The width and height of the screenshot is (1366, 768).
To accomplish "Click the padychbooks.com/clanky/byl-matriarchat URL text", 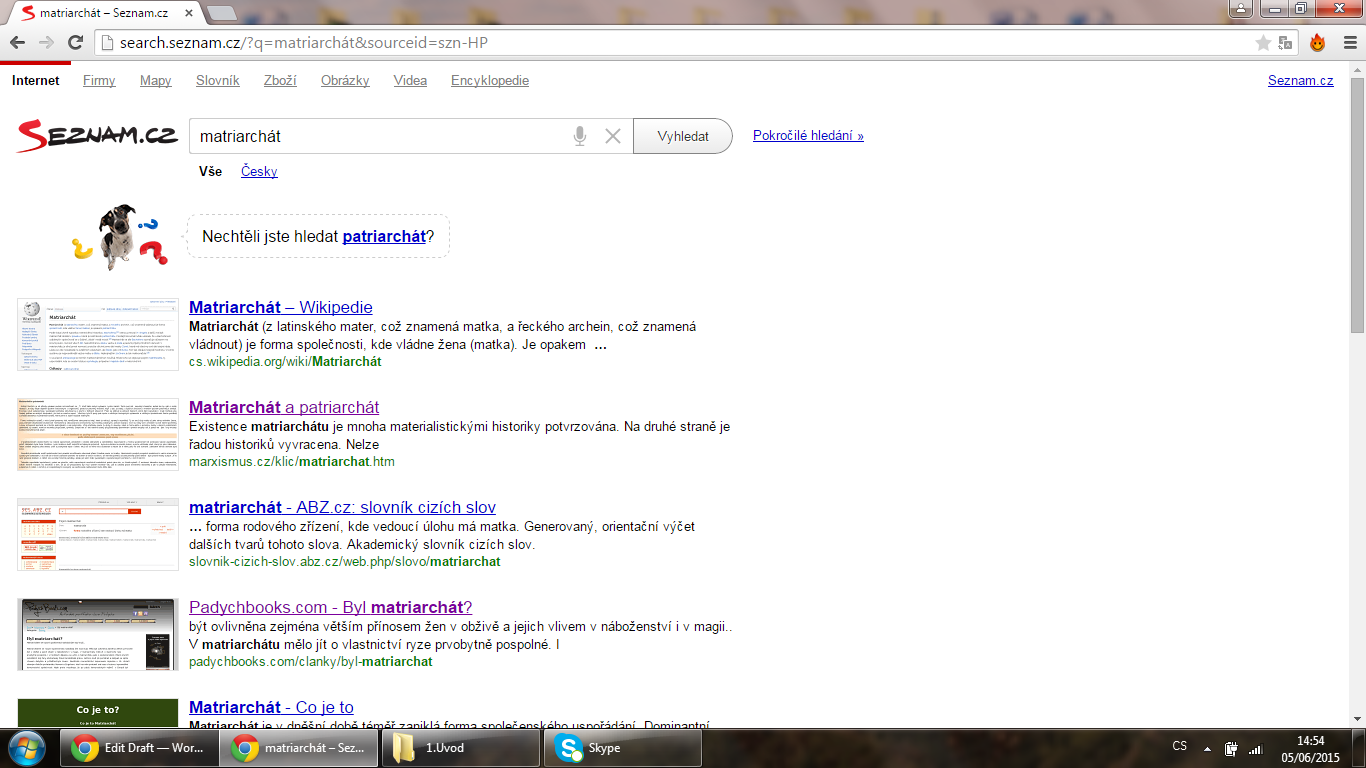I will pyautogui.click(x=310, y=662).
